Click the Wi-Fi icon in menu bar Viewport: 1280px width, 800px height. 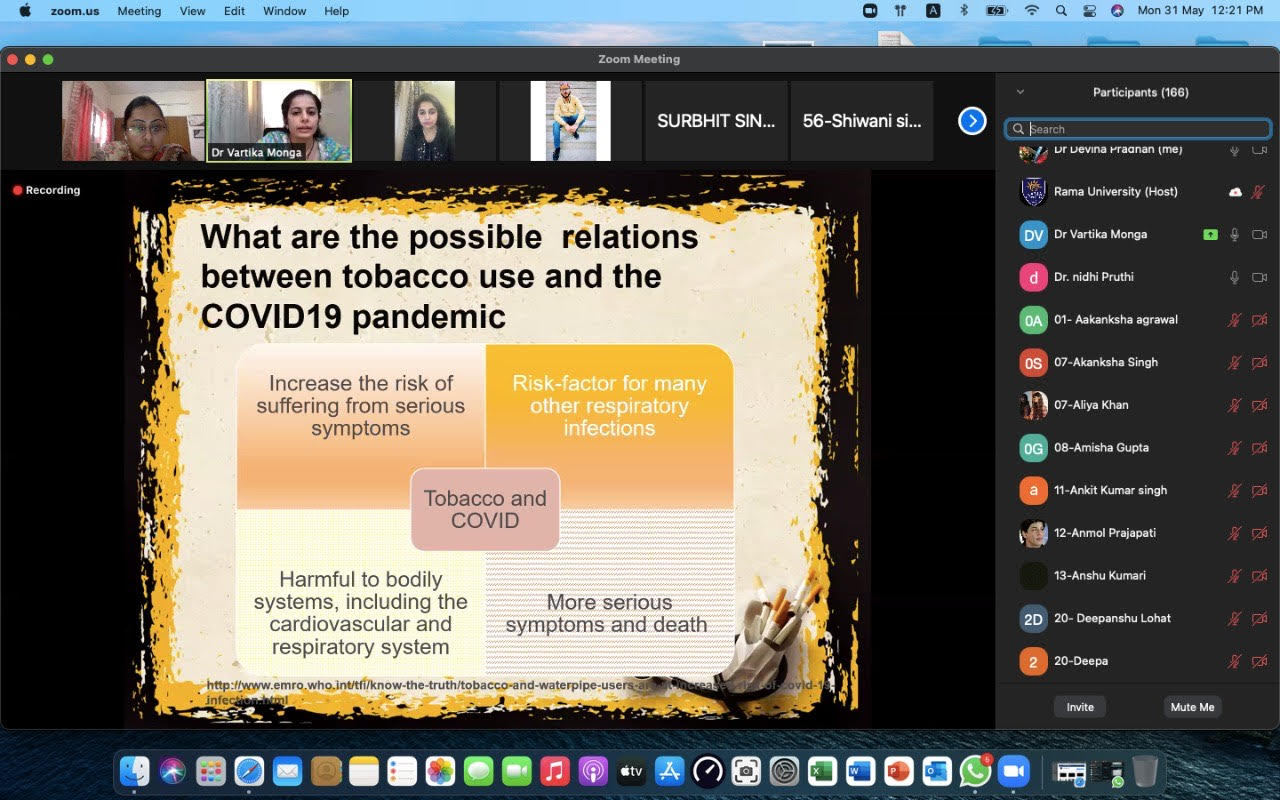tap(1031, 11)
